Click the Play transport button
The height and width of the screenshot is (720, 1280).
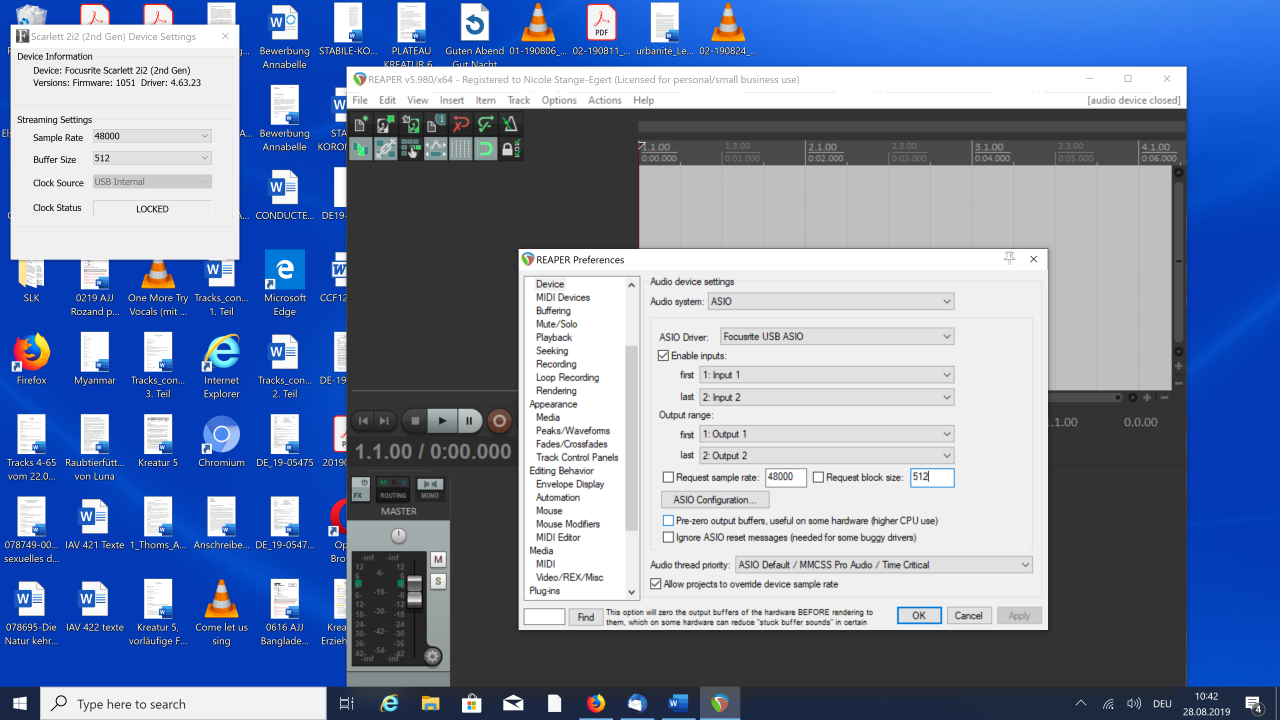tap(442, 421)
